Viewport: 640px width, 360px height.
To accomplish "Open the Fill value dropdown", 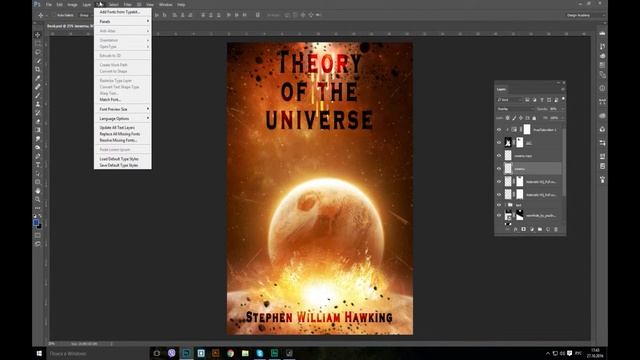I will tap(562, 118).
